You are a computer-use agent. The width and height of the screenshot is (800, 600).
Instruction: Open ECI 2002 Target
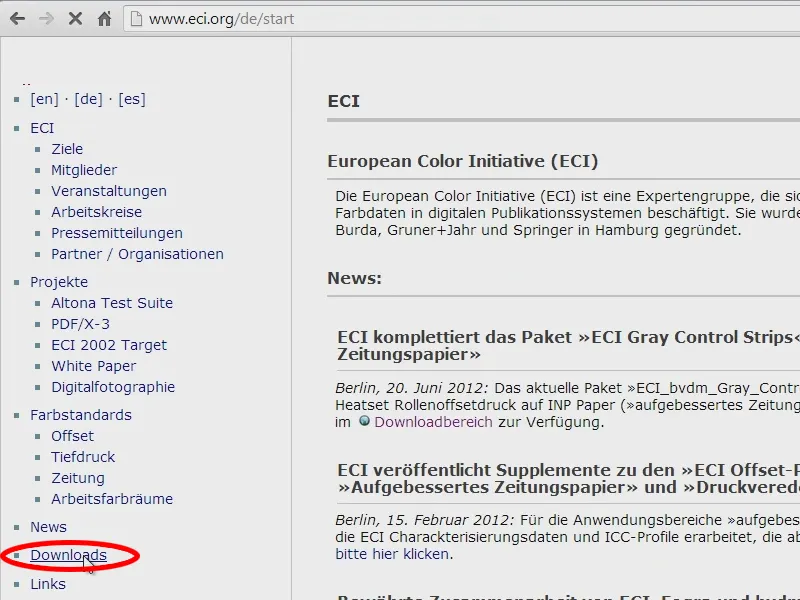109,345
